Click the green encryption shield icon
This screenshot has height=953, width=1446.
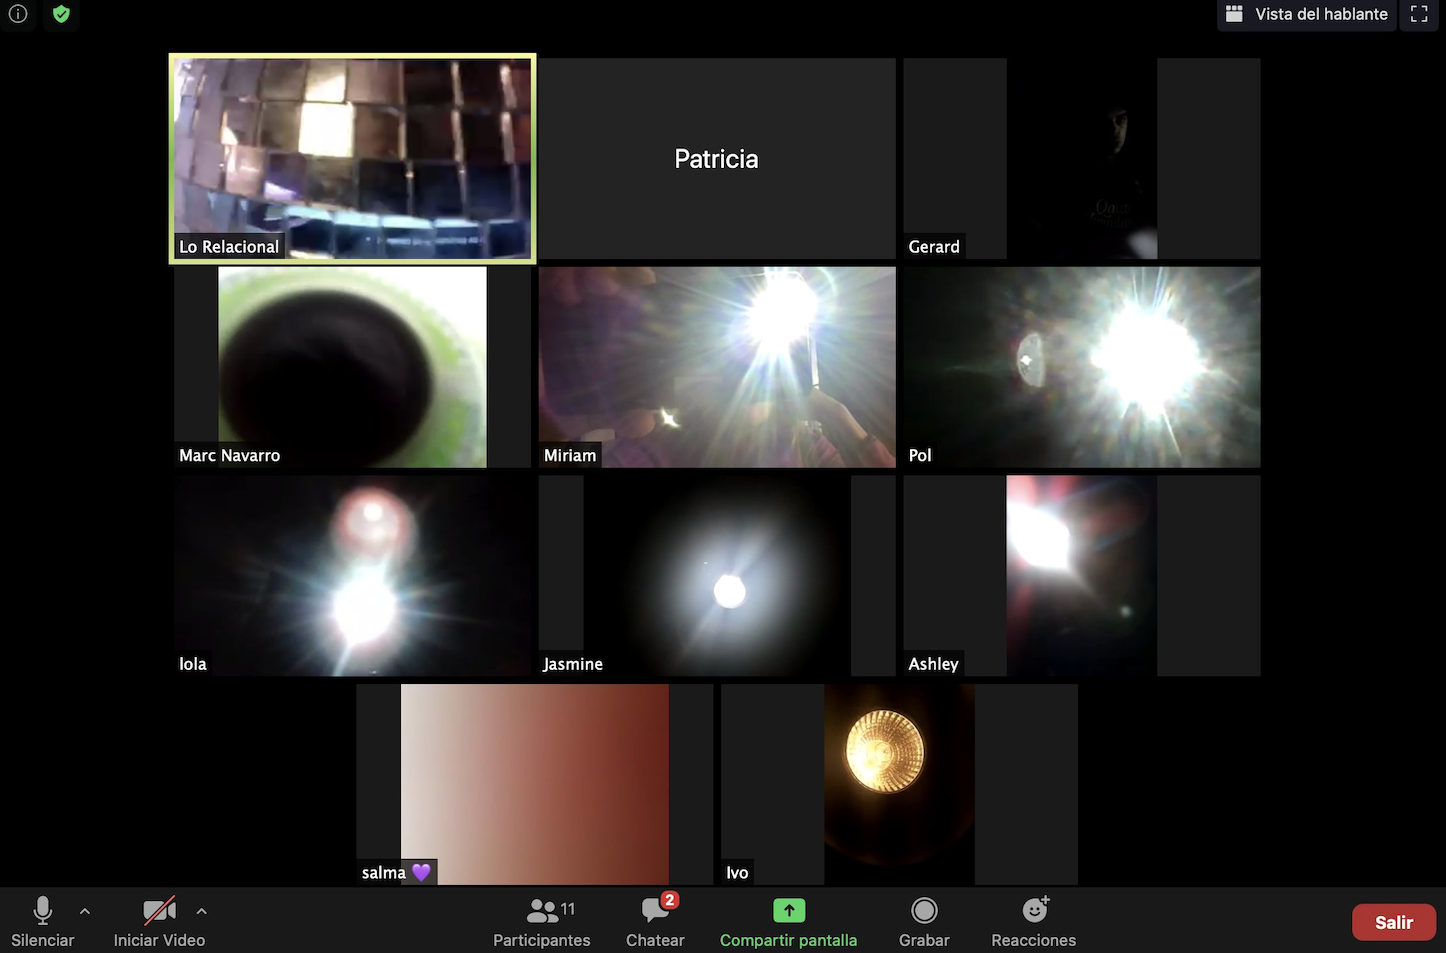coord(61,14)
